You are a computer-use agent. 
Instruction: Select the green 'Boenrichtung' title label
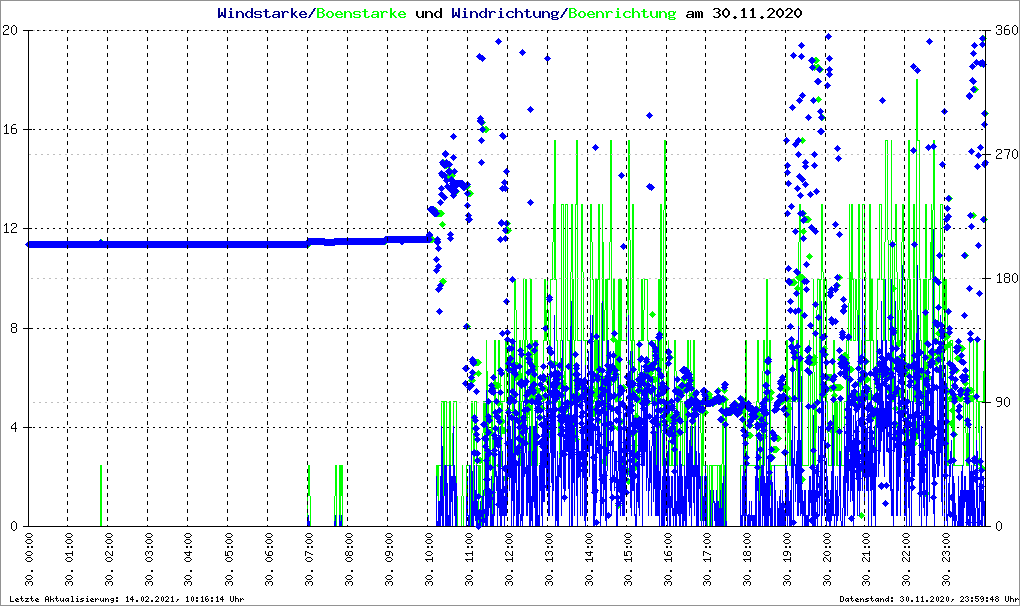[622, 13]
